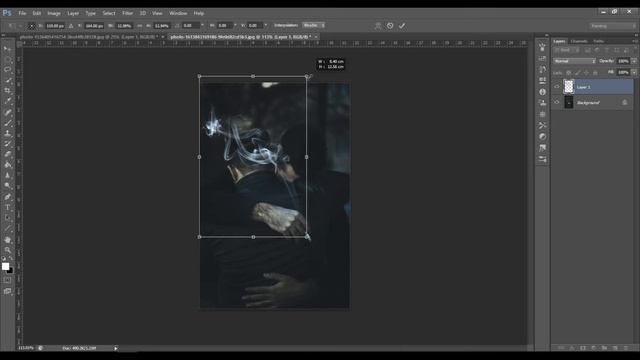Image resolution: width=640 pixels, height=360 pixels.
Task: Switch to warp mode toggle
Action: pos(378,26)
